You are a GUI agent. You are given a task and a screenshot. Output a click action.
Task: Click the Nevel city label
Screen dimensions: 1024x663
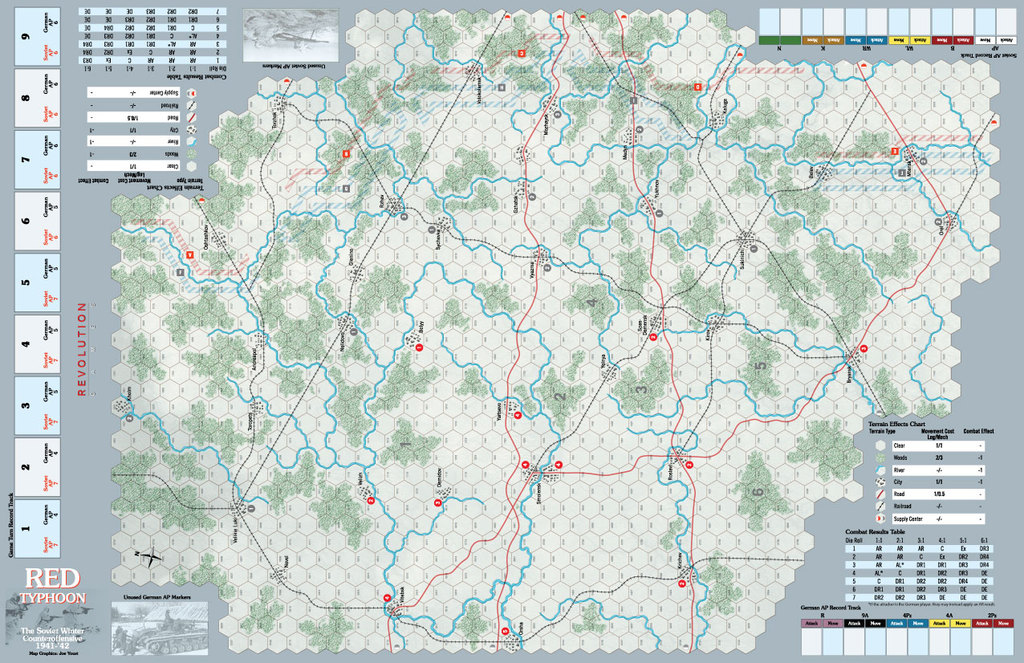click(x=285, y=562)
